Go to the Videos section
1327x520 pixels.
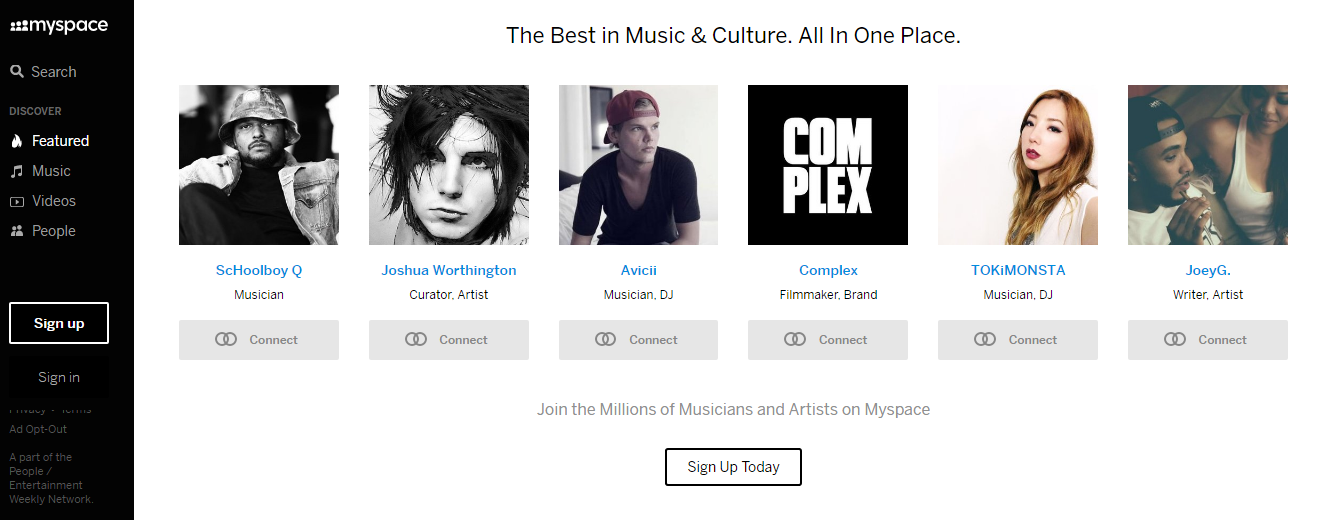point(54,201)
